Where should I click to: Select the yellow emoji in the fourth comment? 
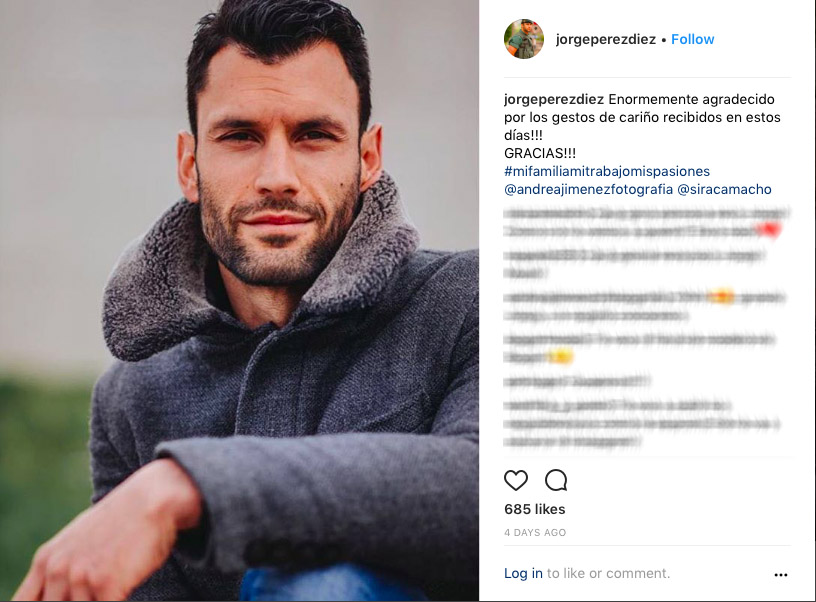[x=560, y=356]
